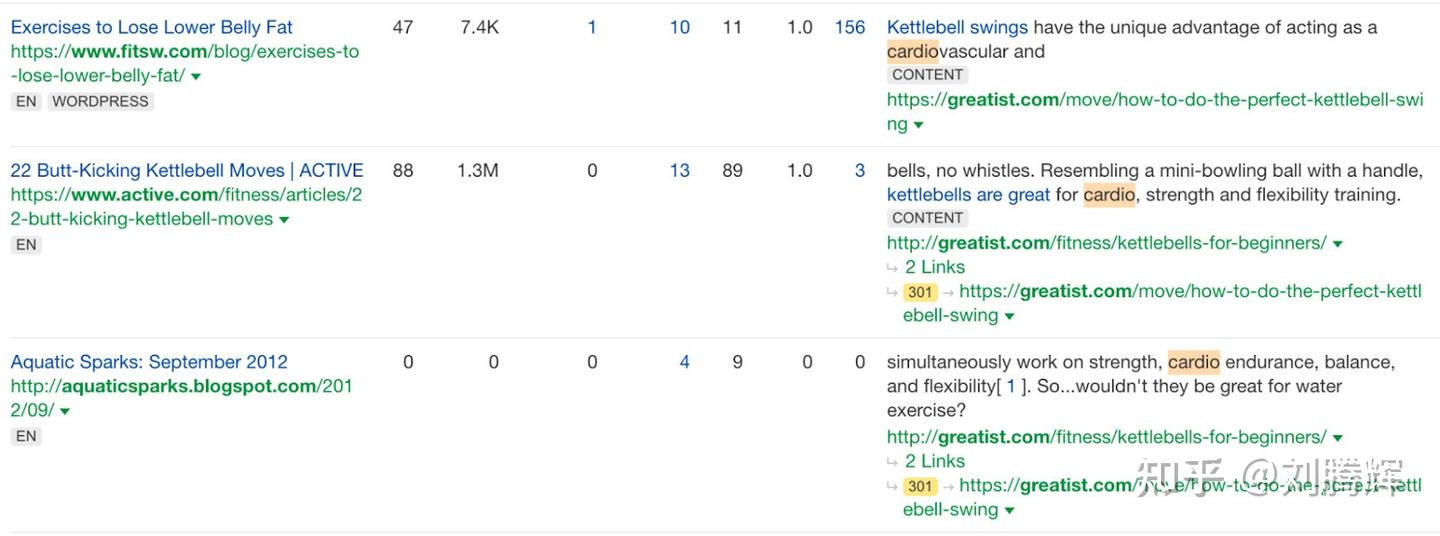1440x536 pixels.
Task: Expand the caret after the greatist.com kettlebell-swing URL in the first row
Action: point(918,125)
